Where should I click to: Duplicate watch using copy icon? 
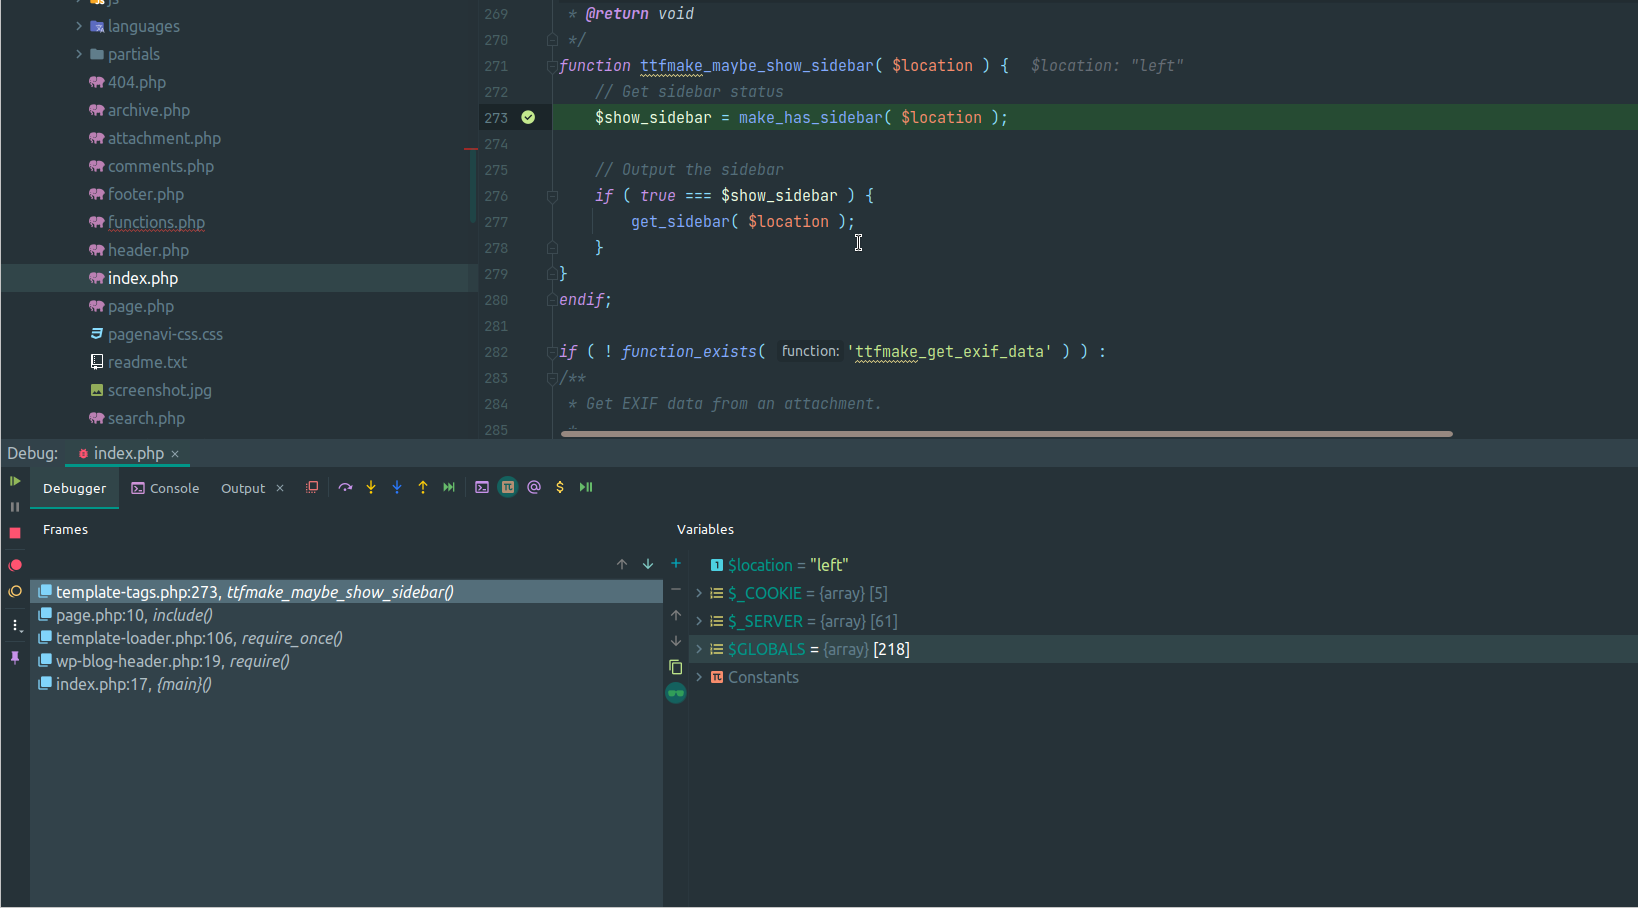point(676,667)
